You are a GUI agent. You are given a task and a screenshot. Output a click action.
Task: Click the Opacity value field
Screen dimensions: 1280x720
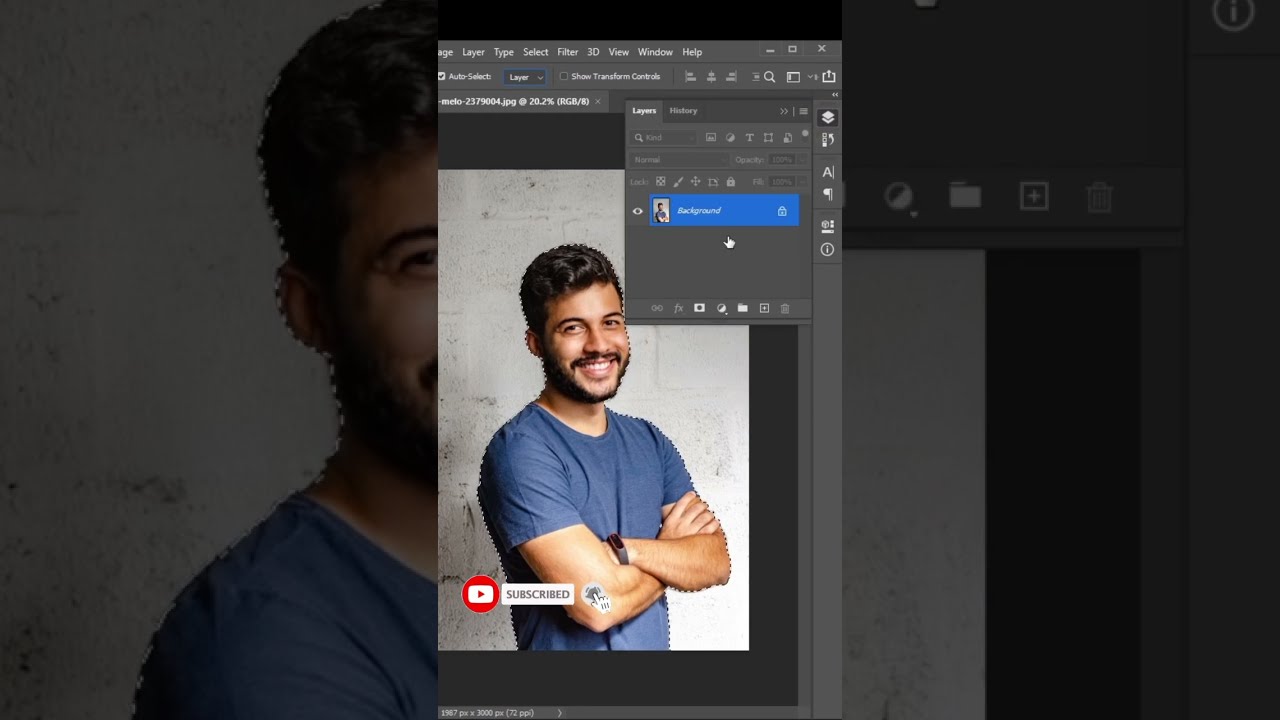(781, 160)
